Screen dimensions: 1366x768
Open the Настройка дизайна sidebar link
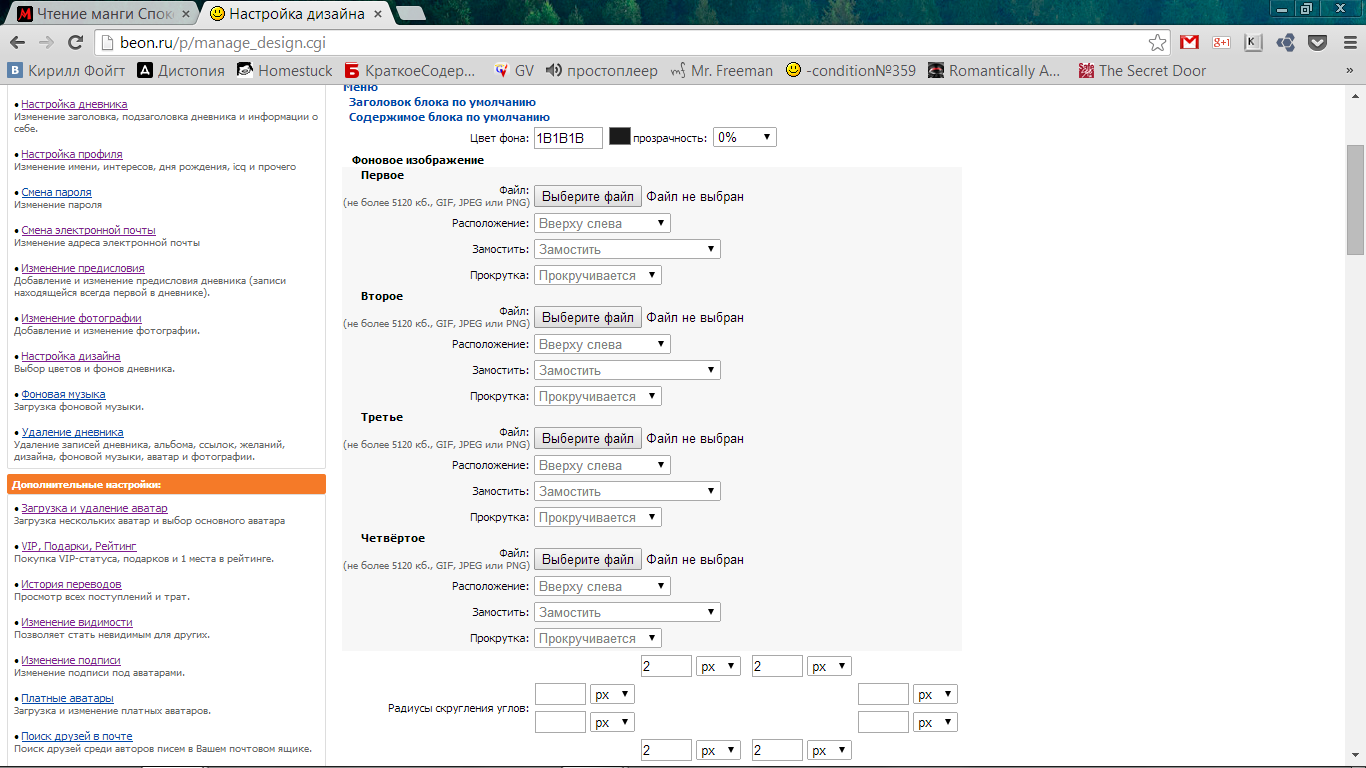71,356
